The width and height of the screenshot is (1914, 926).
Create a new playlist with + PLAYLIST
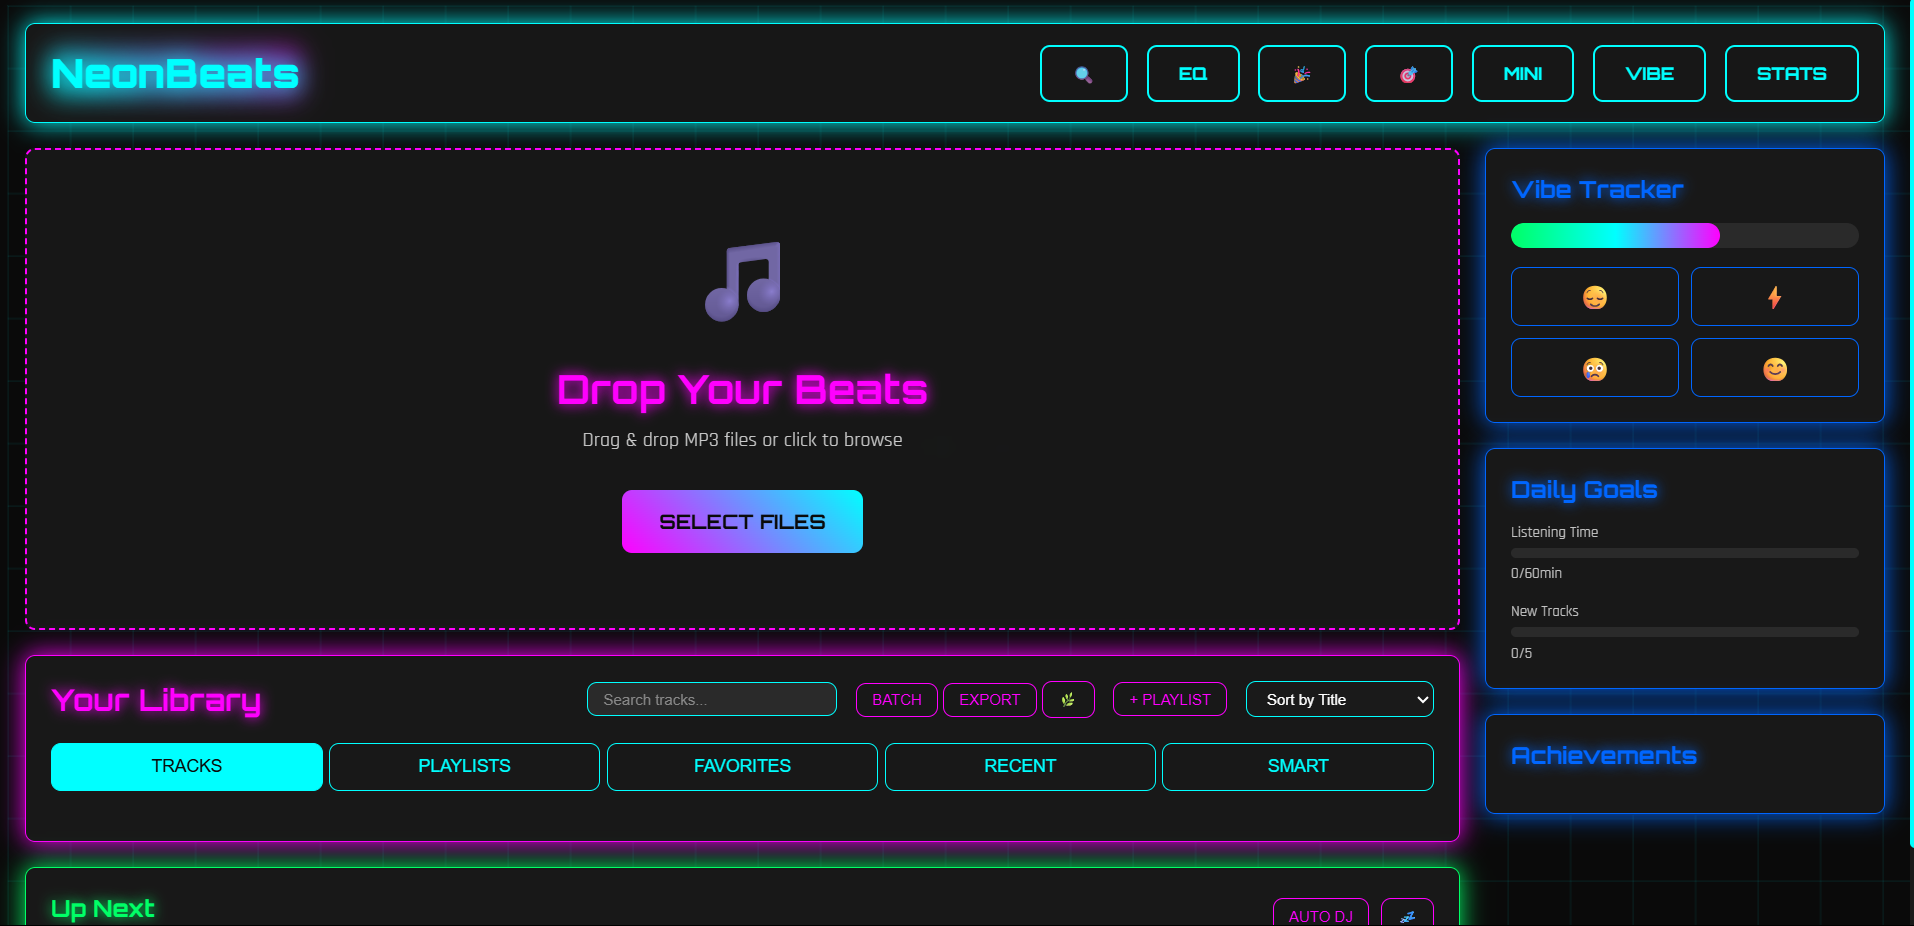tap(1169, 699)
